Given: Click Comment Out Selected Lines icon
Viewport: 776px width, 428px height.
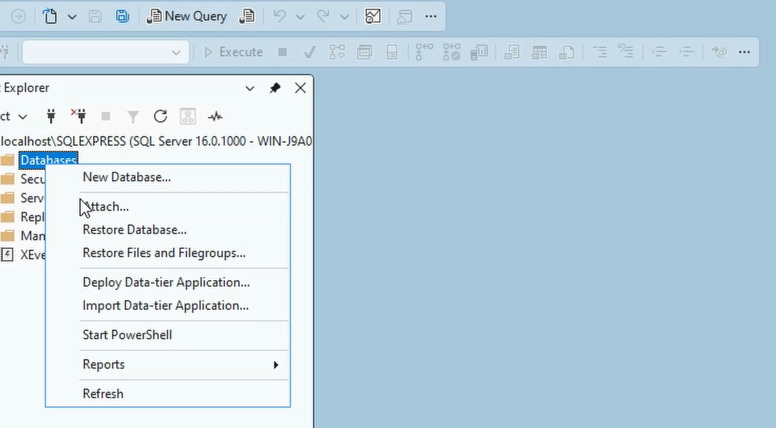Looking at the screenshot, I should click(599, 51).
